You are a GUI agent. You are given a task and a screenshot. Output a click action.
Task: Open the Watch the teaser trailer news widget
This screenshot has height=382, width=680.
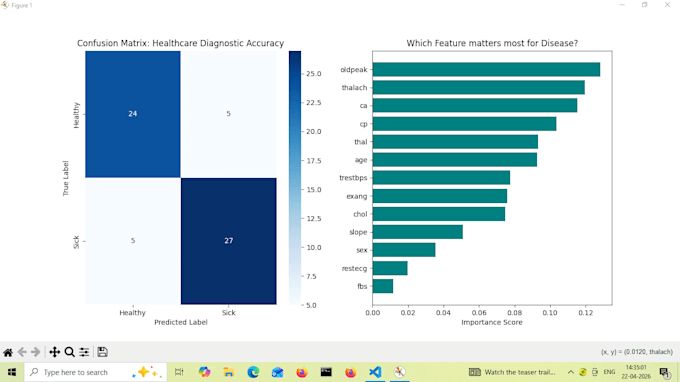(512, 372)
